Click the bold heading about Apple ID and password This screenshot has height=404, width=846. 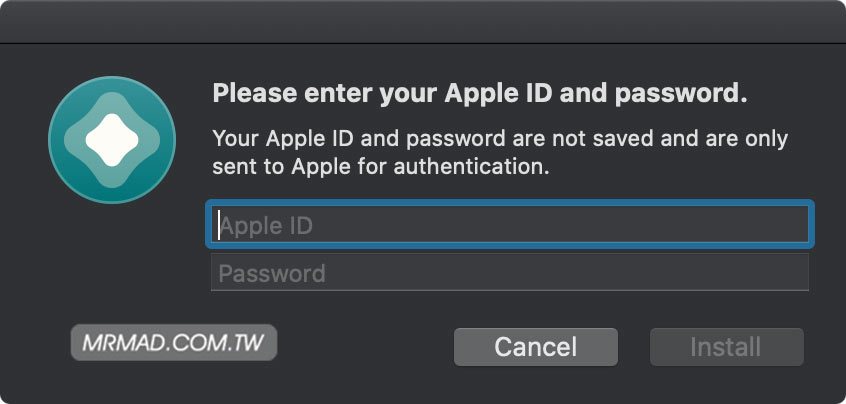(x=480, y=93)
